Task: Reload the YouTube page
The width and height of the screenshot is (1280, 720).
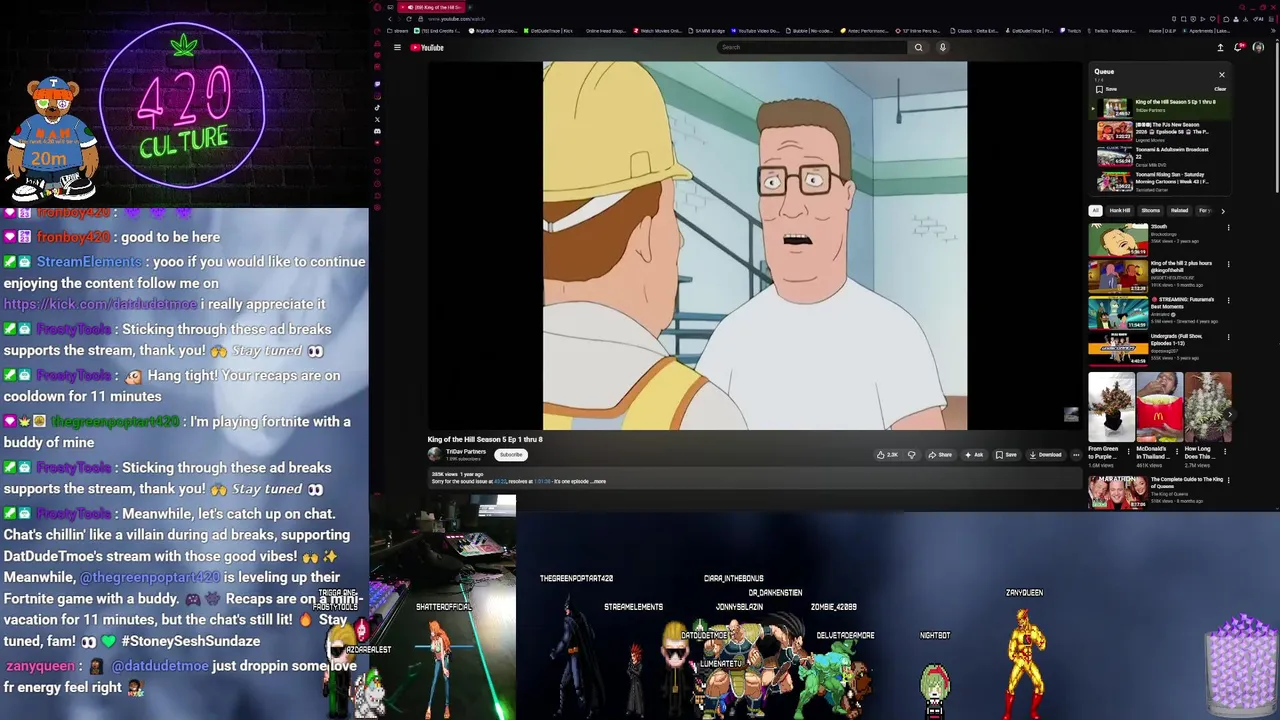Action: click(408, 19)
